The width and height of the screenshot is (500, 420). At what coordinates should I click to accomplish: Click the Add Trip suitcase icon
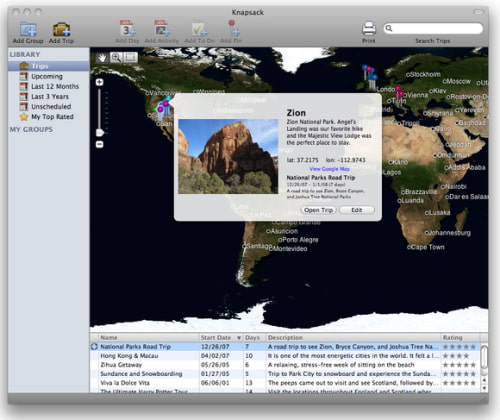(62, 29)
